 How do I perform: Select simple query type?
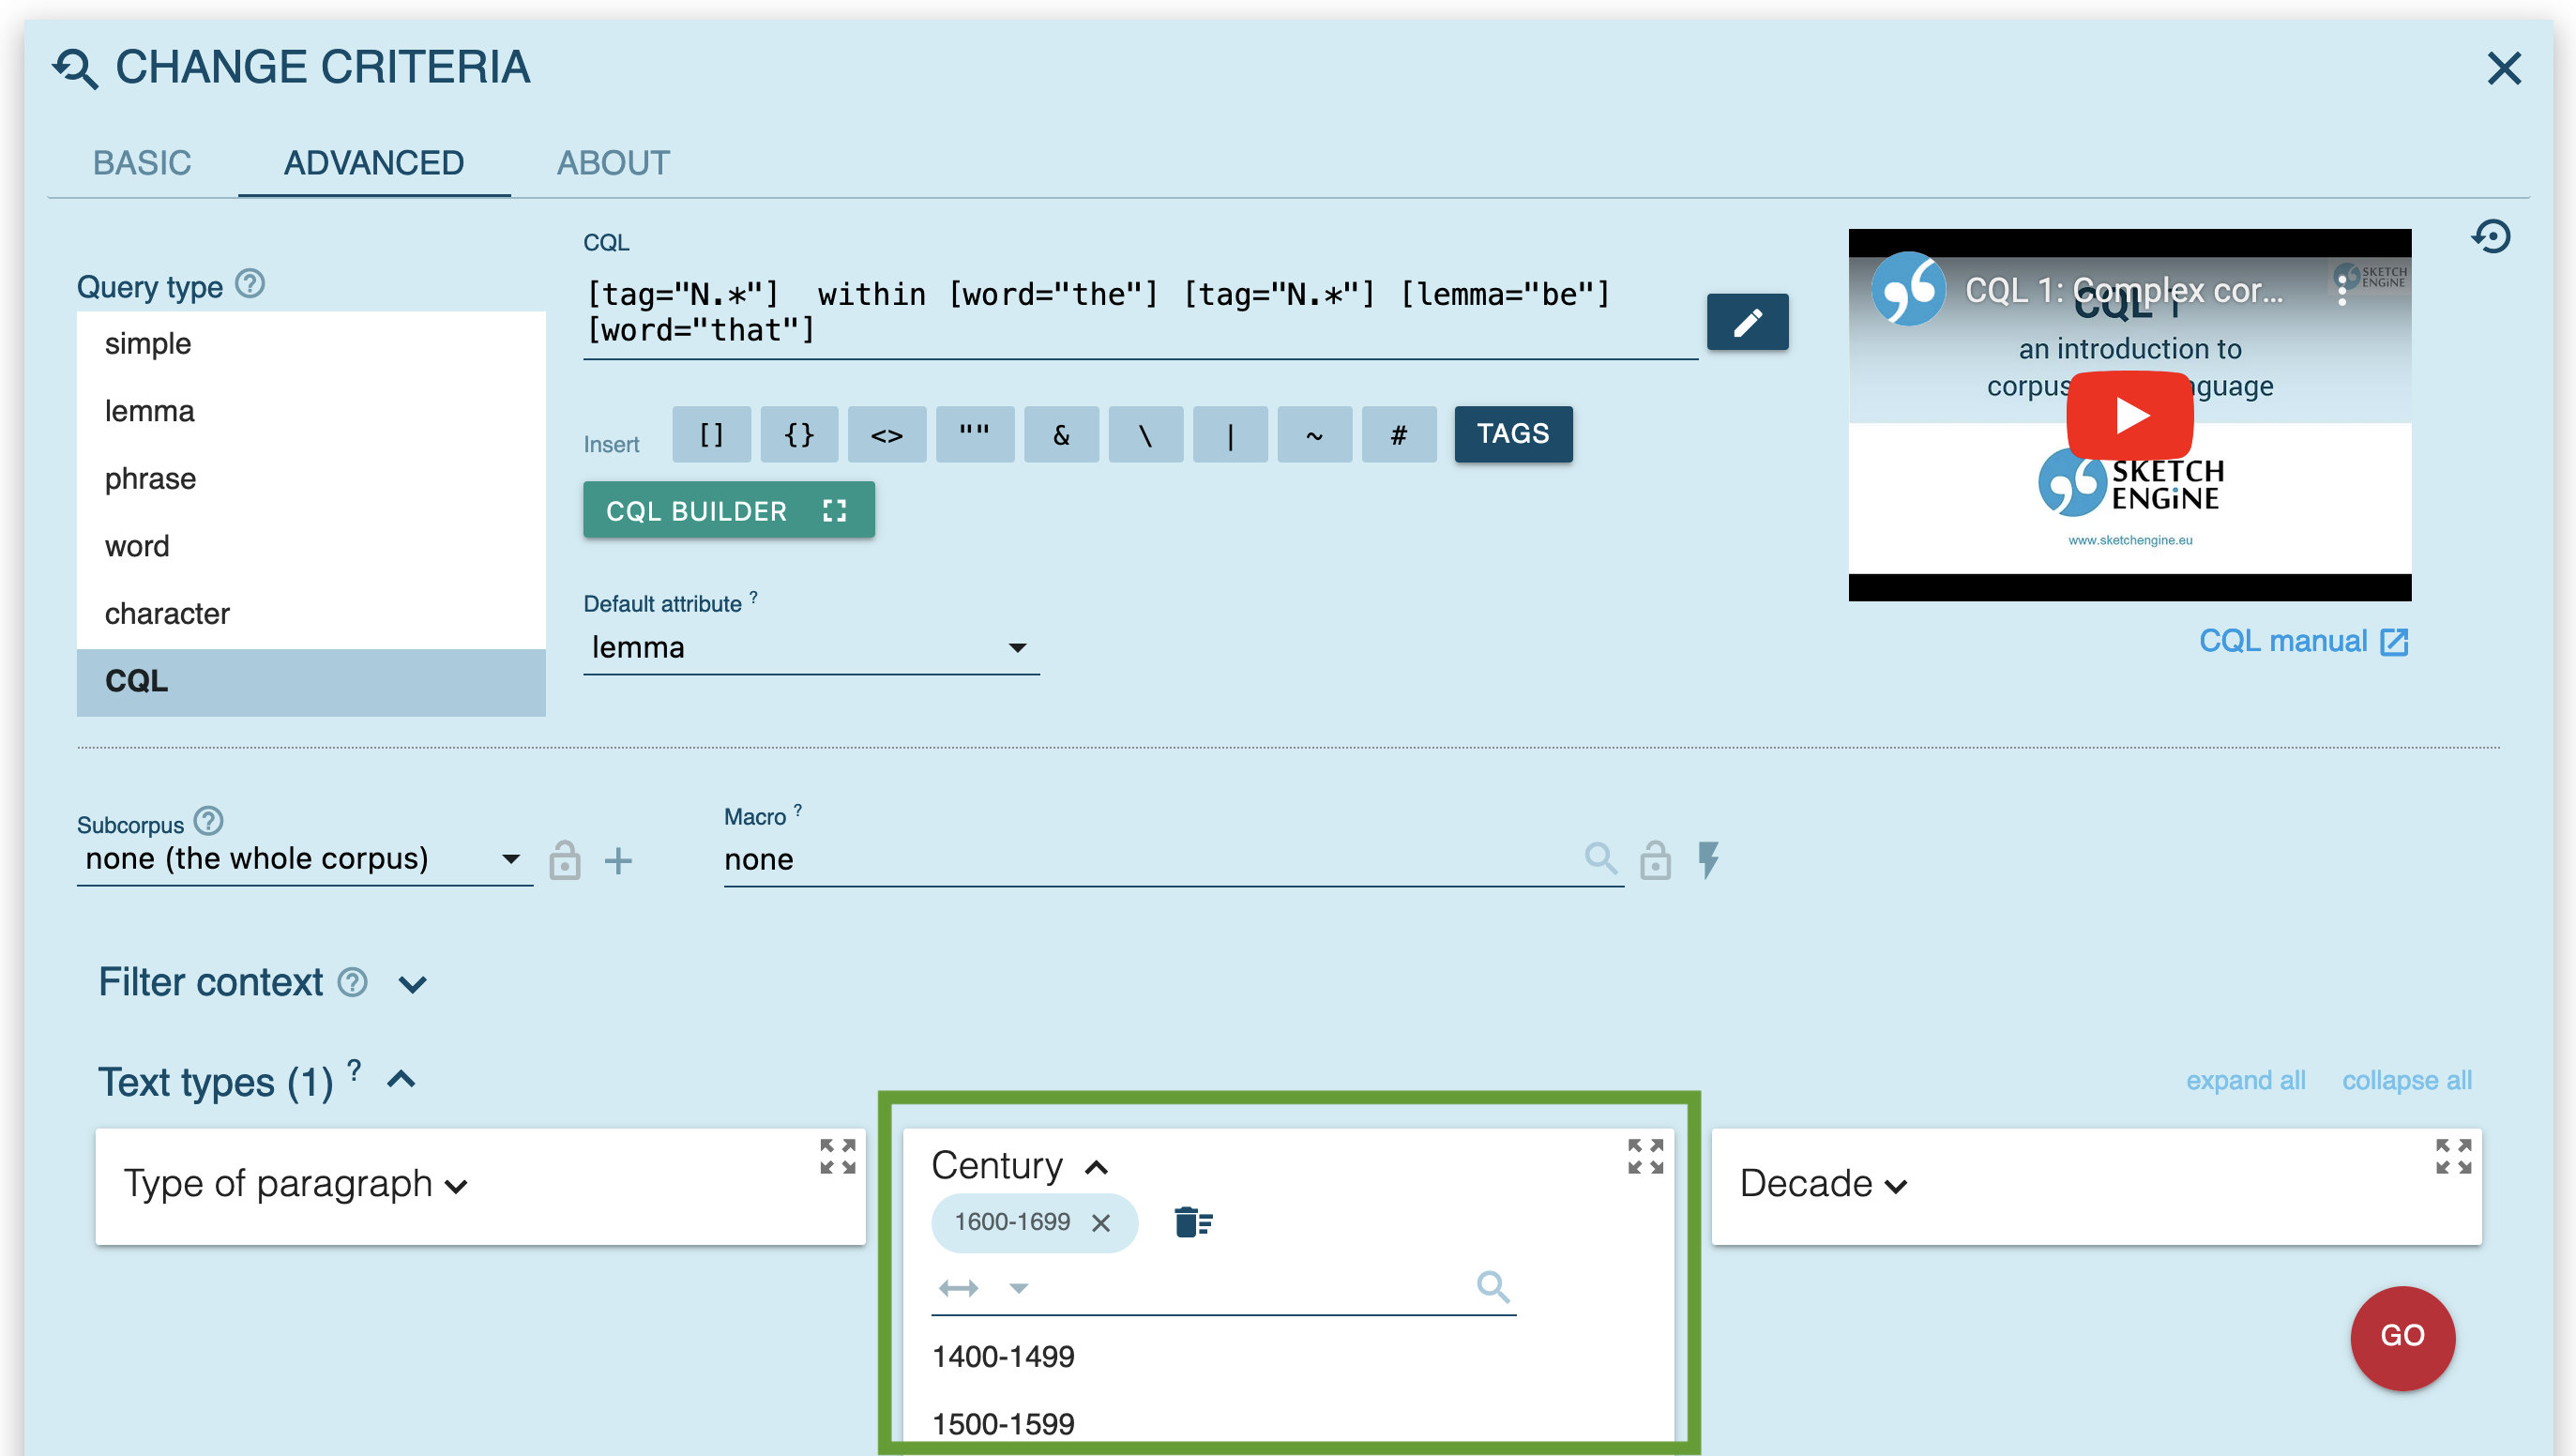(x=148, y=344)
